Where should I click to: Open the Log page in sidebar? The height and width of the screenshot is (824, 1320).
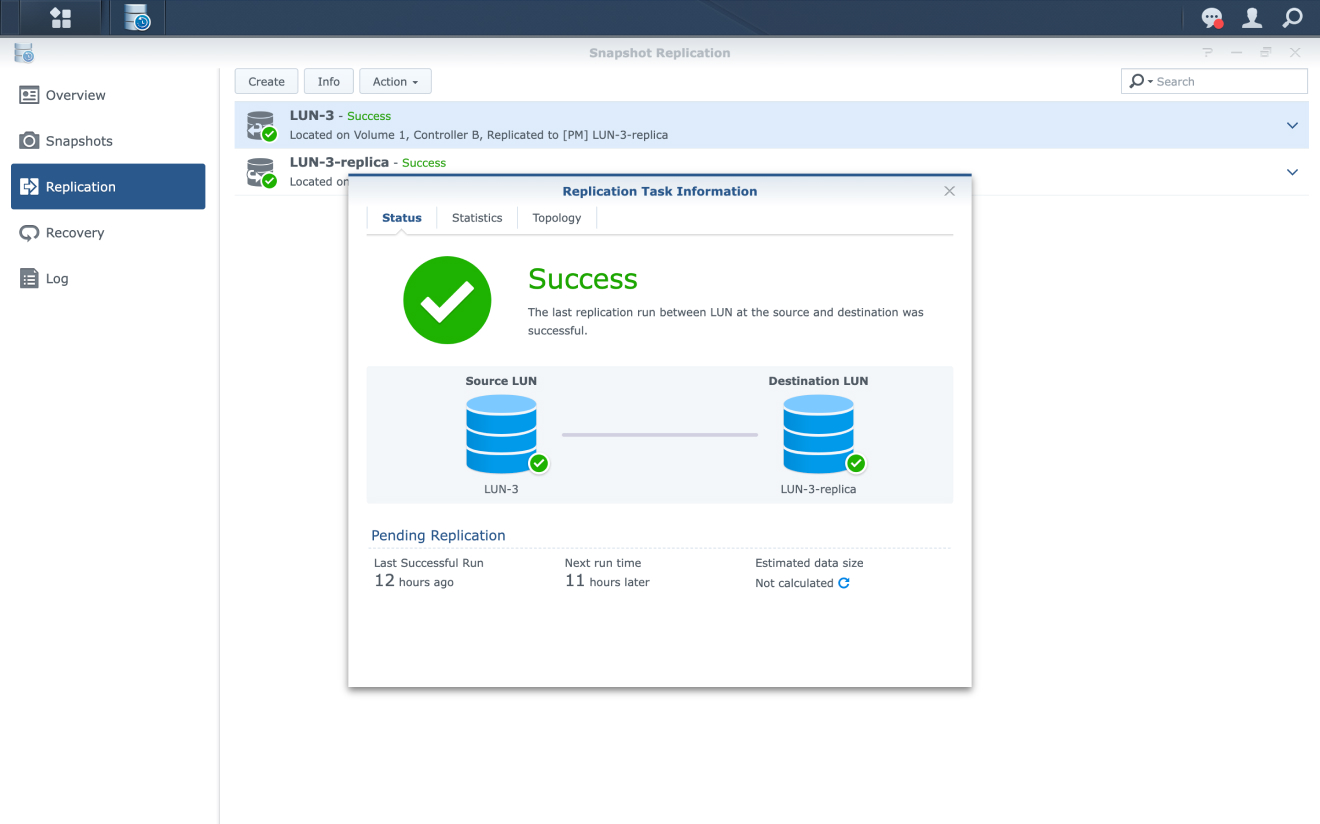(57, 279)
